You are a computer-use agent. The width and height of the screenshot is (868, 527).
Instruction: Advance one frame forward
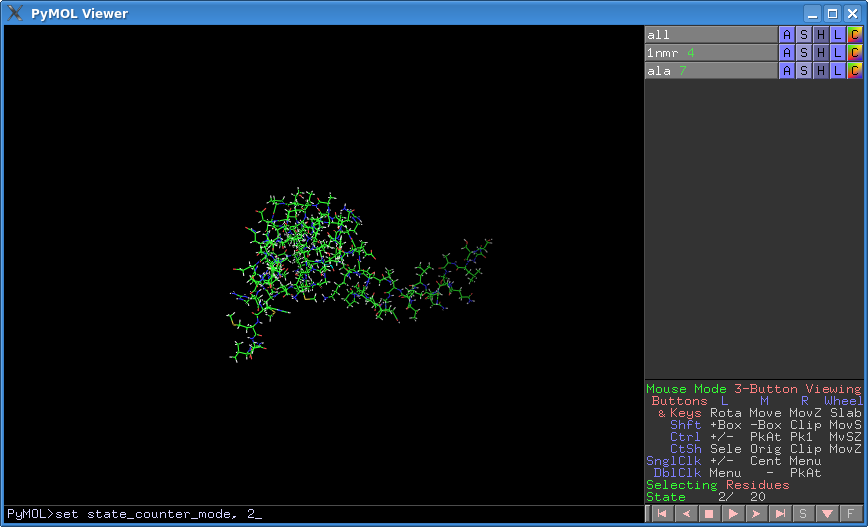756,514
